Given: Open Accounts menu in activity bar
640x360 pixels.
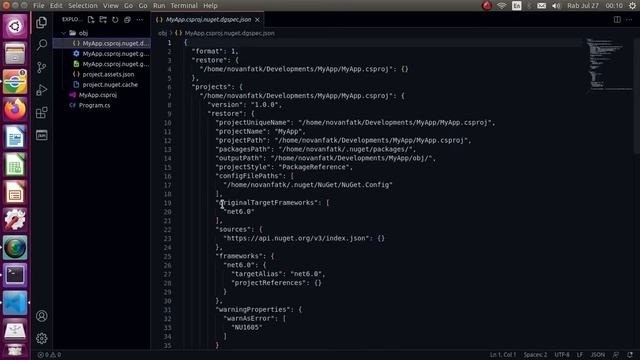Looking at the screenshot, I should [x=42, y=316].
